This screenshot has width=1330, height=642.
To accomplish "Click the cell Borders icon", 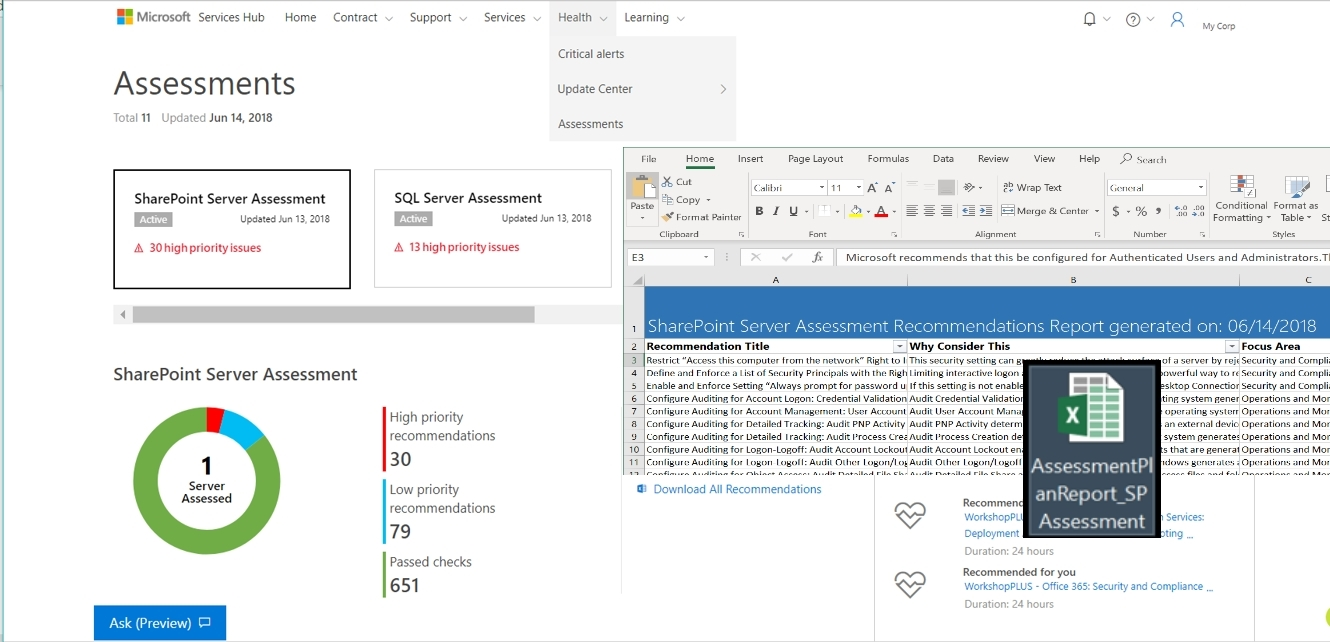I will click(823, 211).
